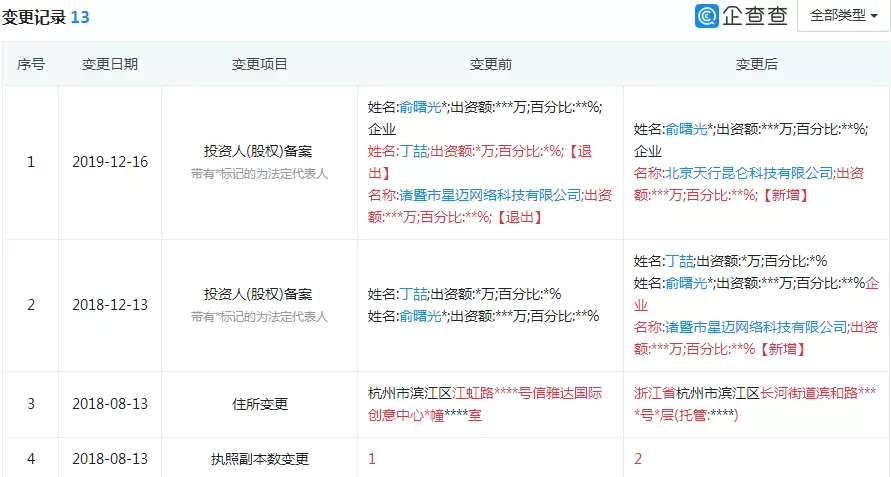The height and width of the screenshot is (477, 891).
Task: Click the 变更后 column header
Action: tap(756, 64)
